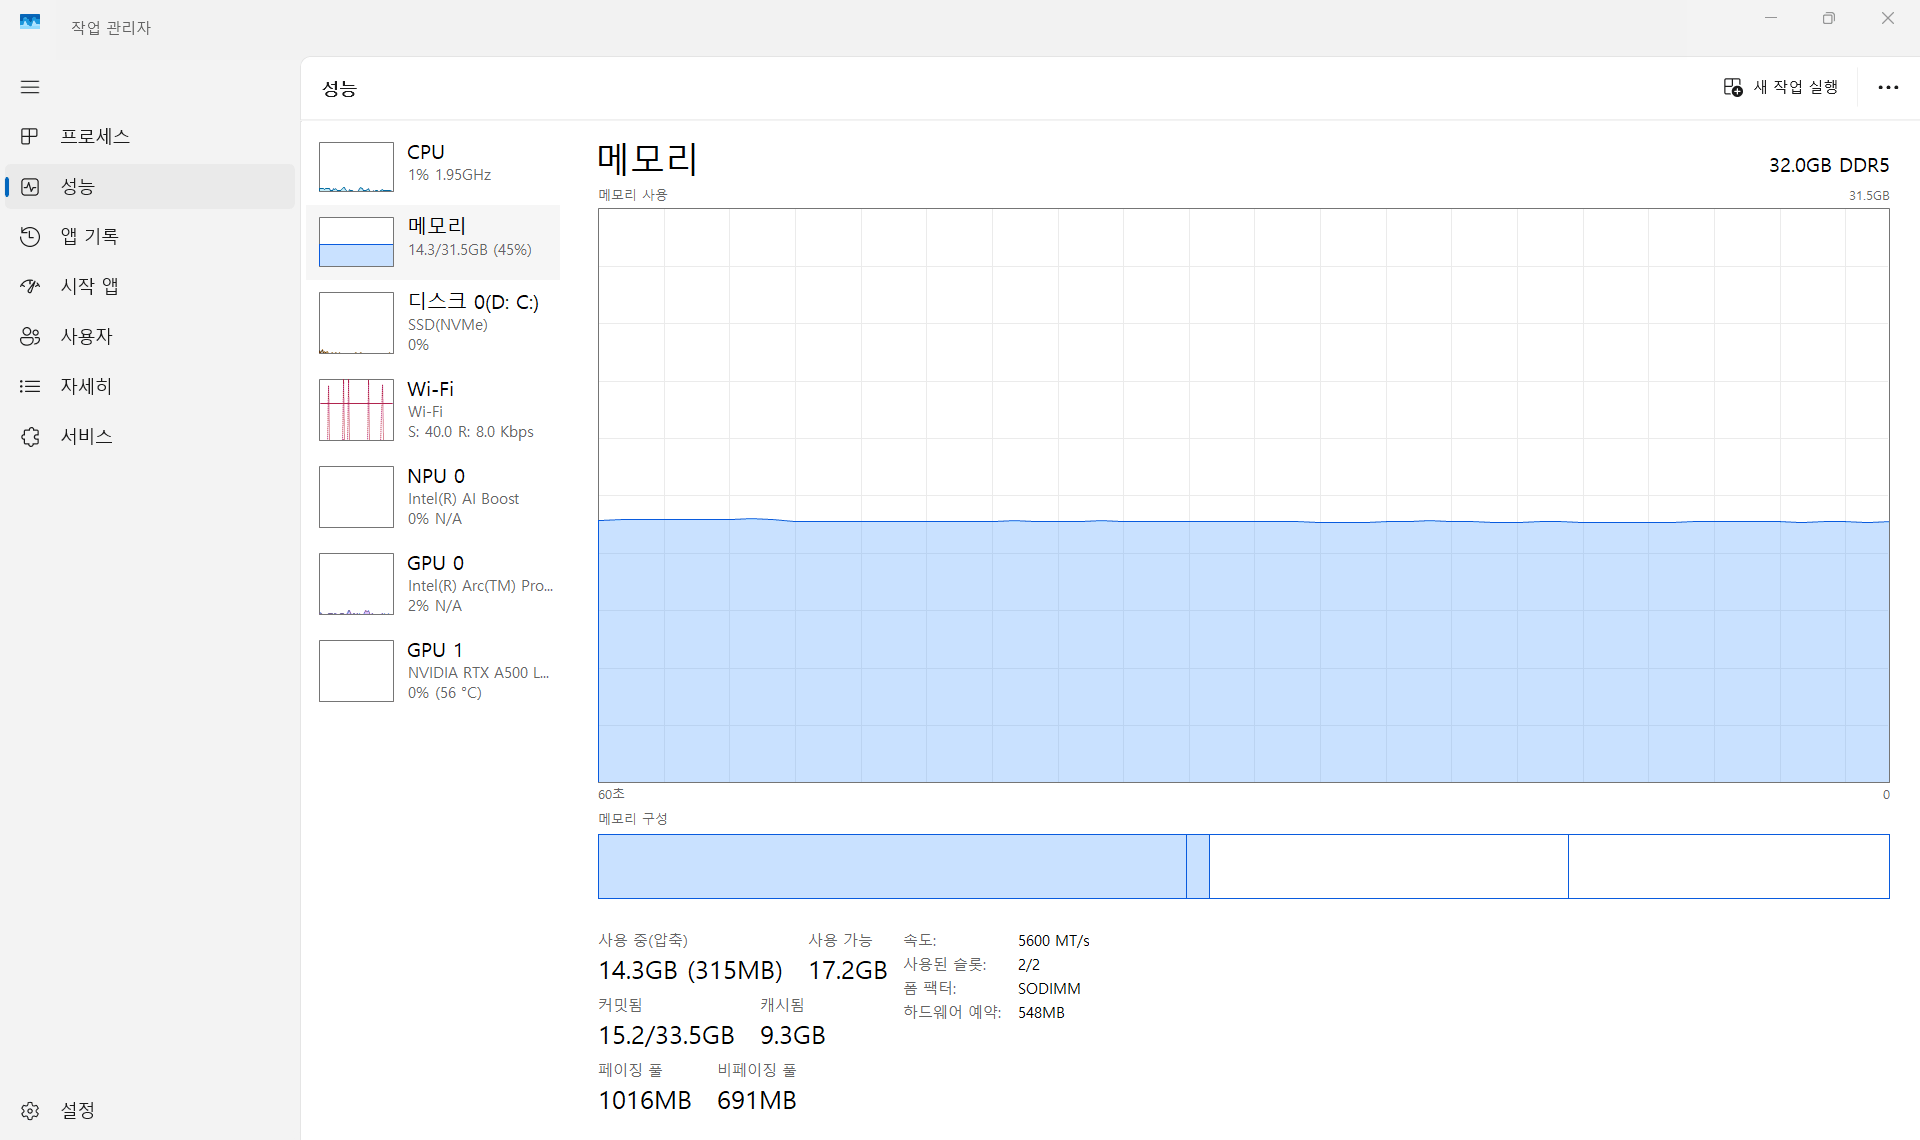Click the 9.3GB cached value
The height and width of the screenshot is (1140, 1920).
[793, 1035]
